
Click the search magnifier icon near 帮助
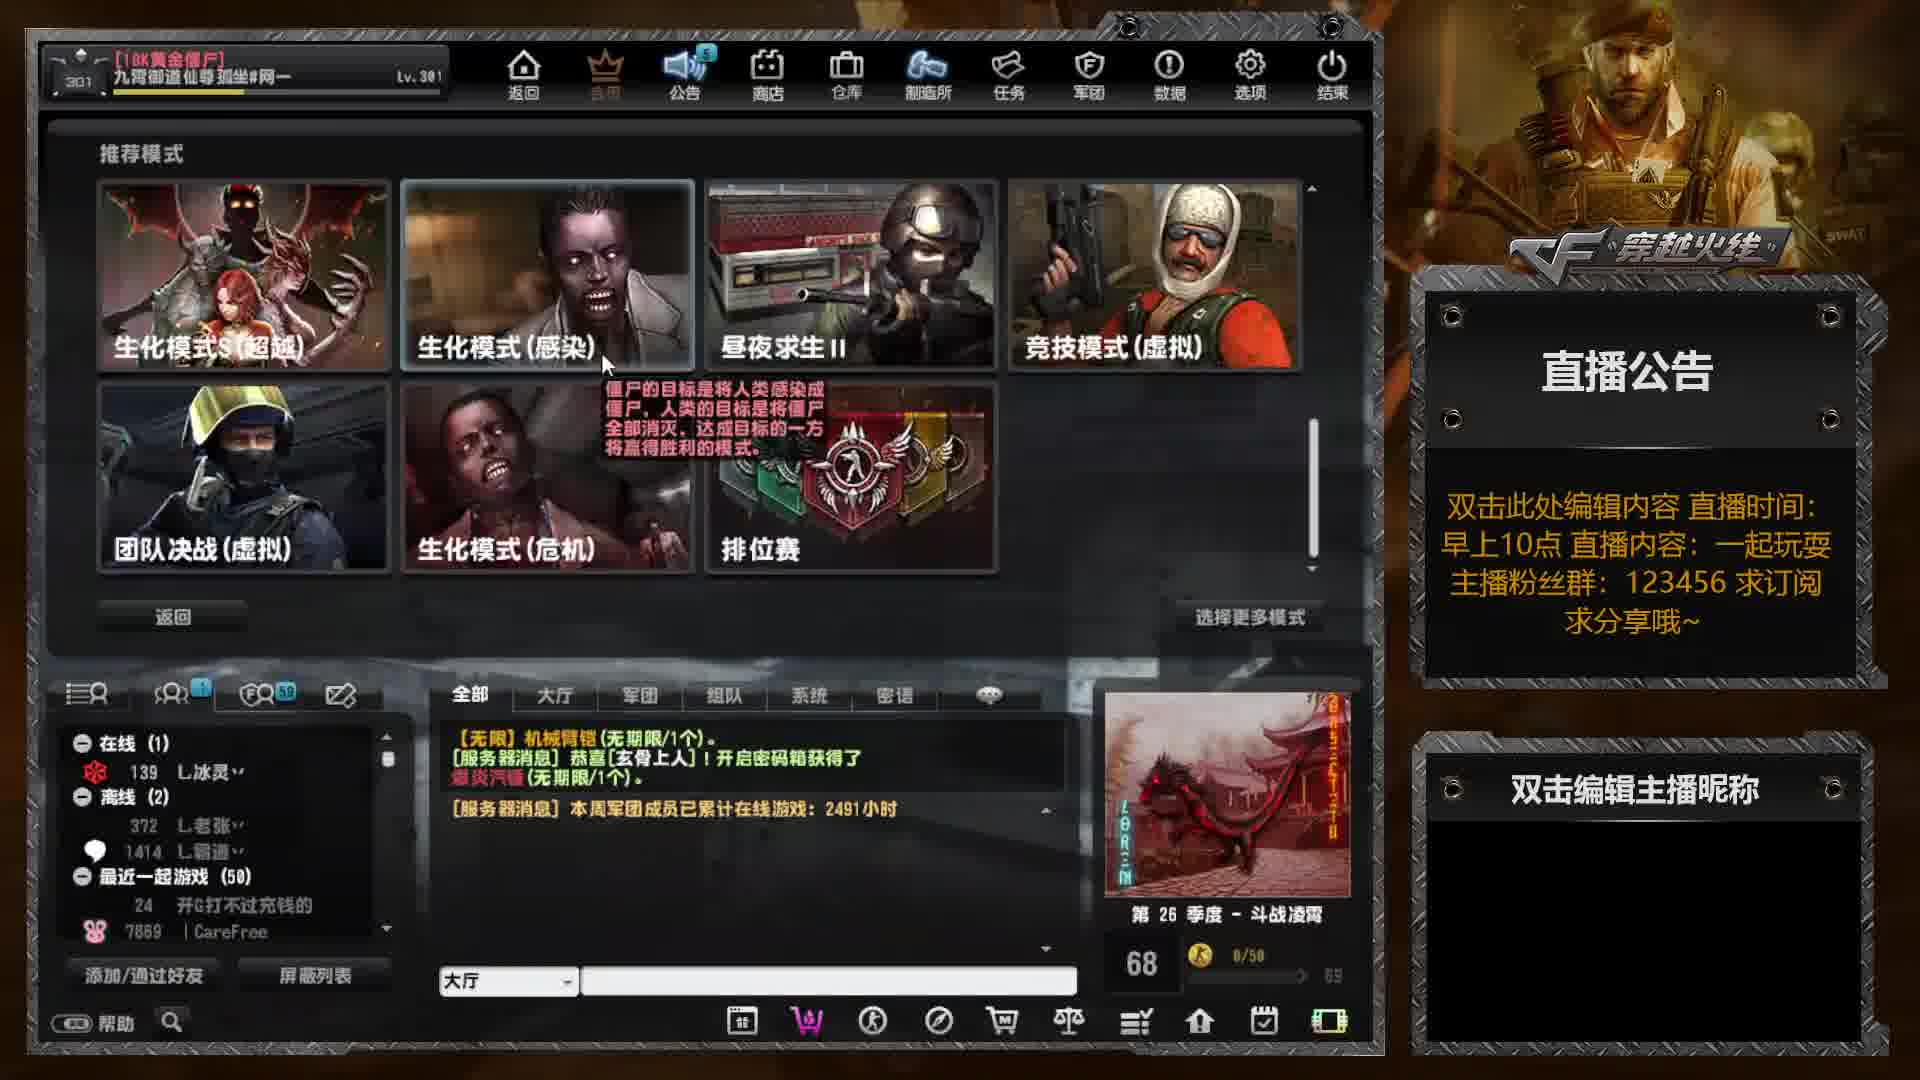point(172,1022)
